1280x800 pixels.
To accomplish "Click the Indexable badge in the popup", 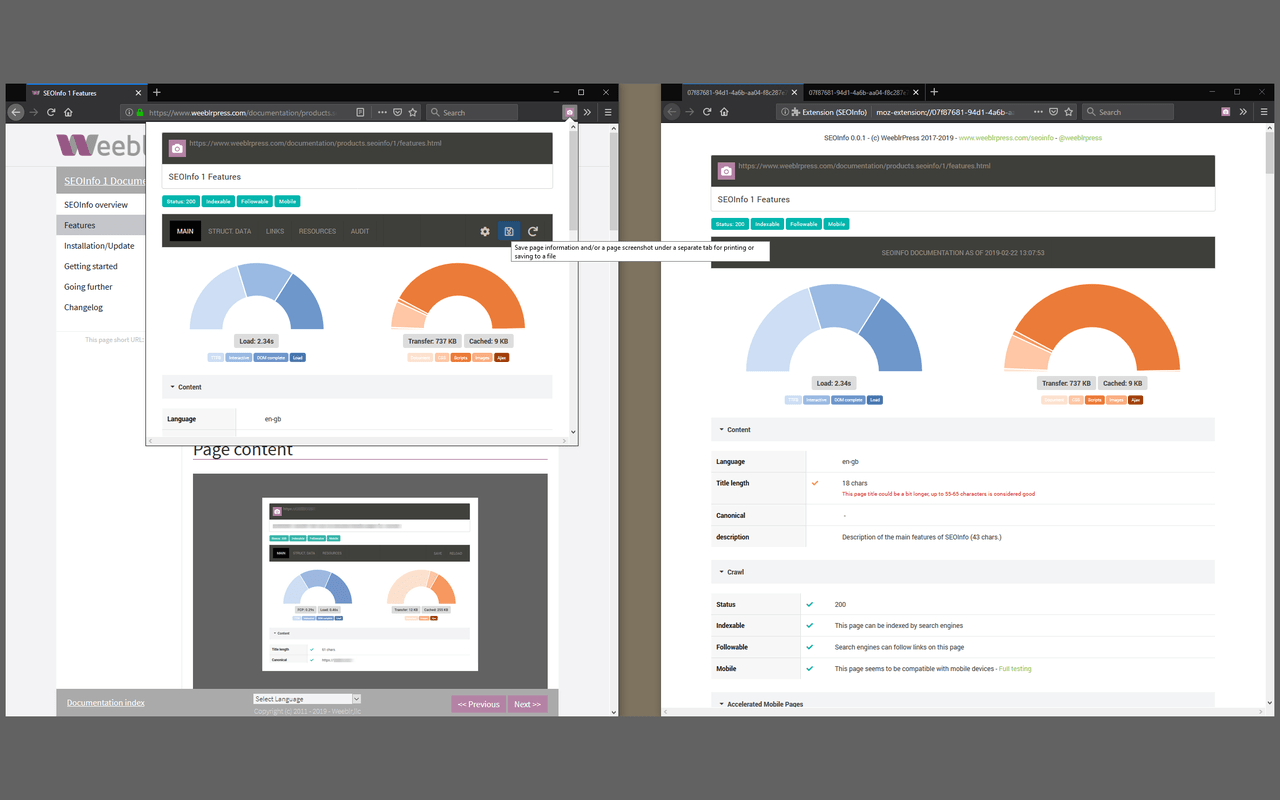I will tap(218, 201).
